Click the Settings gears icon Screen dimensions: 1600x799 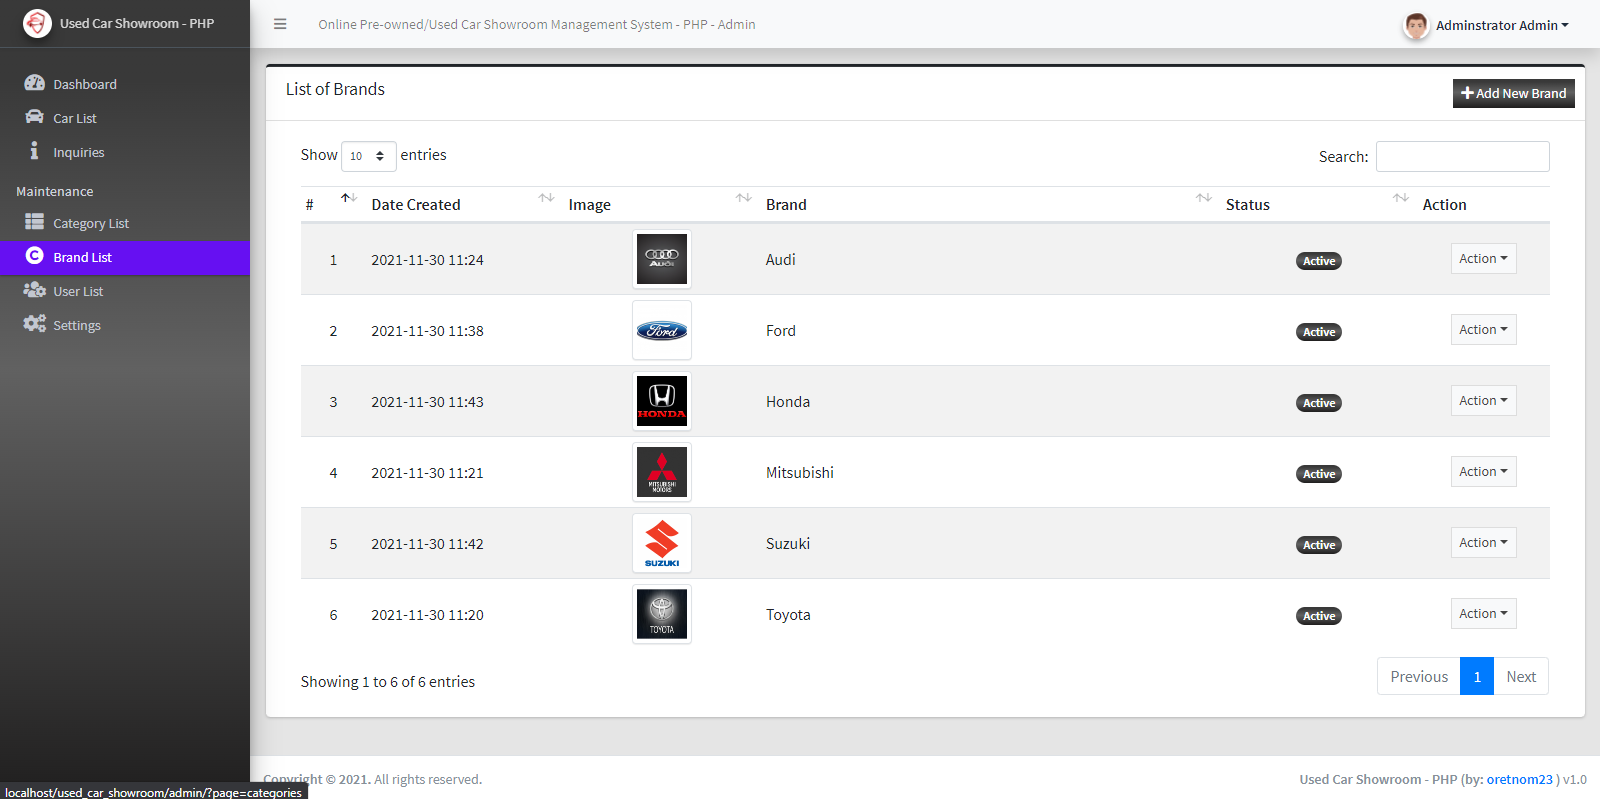pyautogui.click(x=34, y=324)
